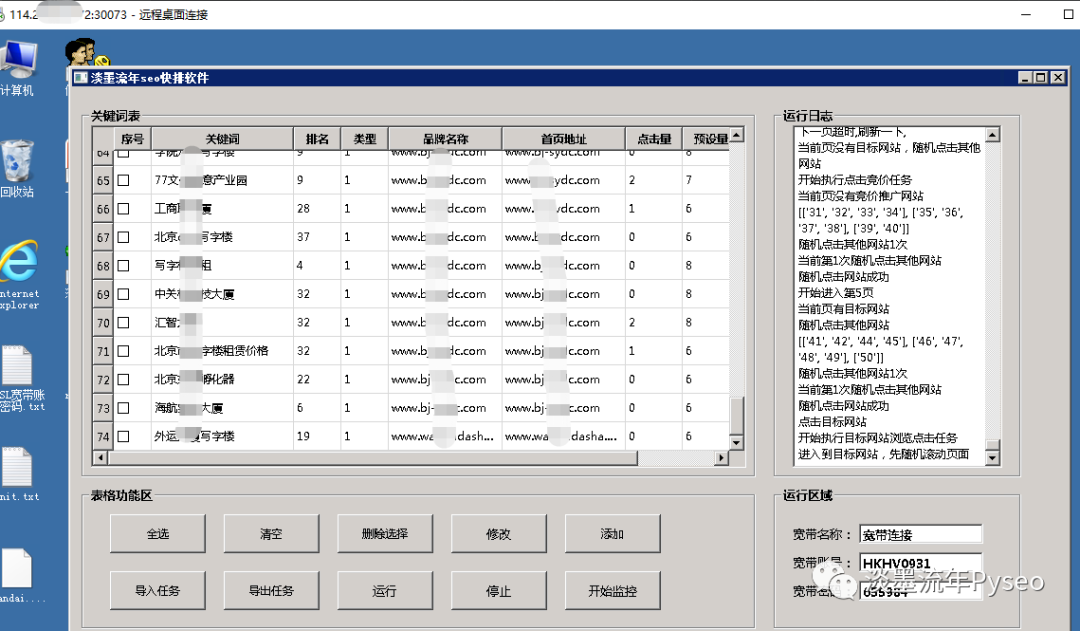Click the 运行日志 scroll-up arrow

(993, 134)
